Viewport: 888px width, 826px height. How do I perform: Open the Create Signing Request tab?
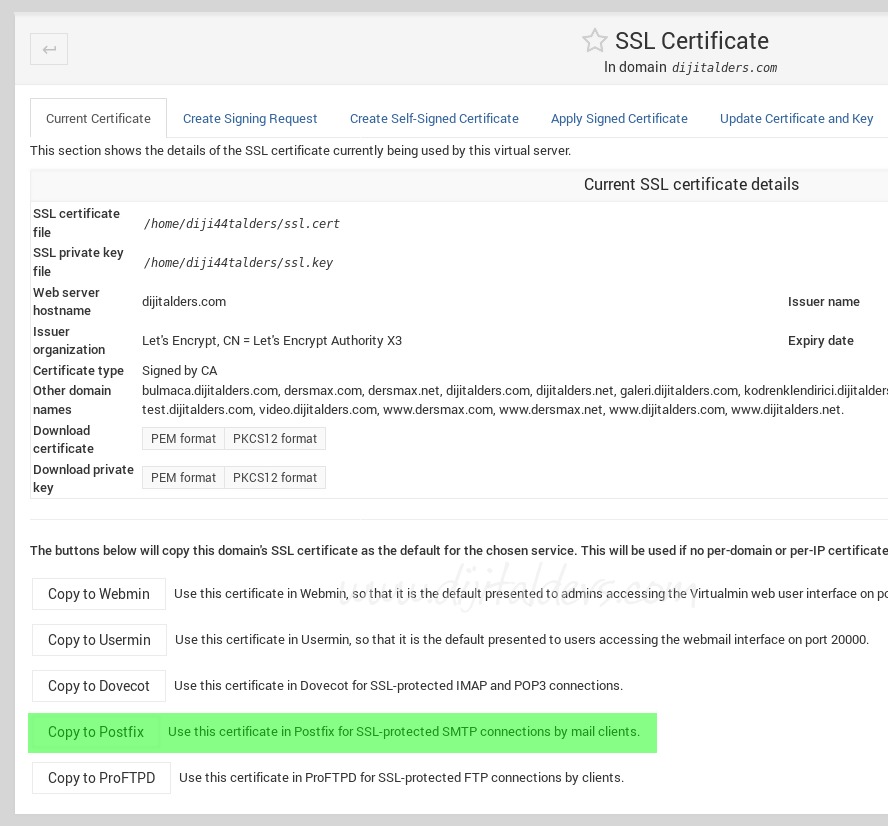coord(250,118)
